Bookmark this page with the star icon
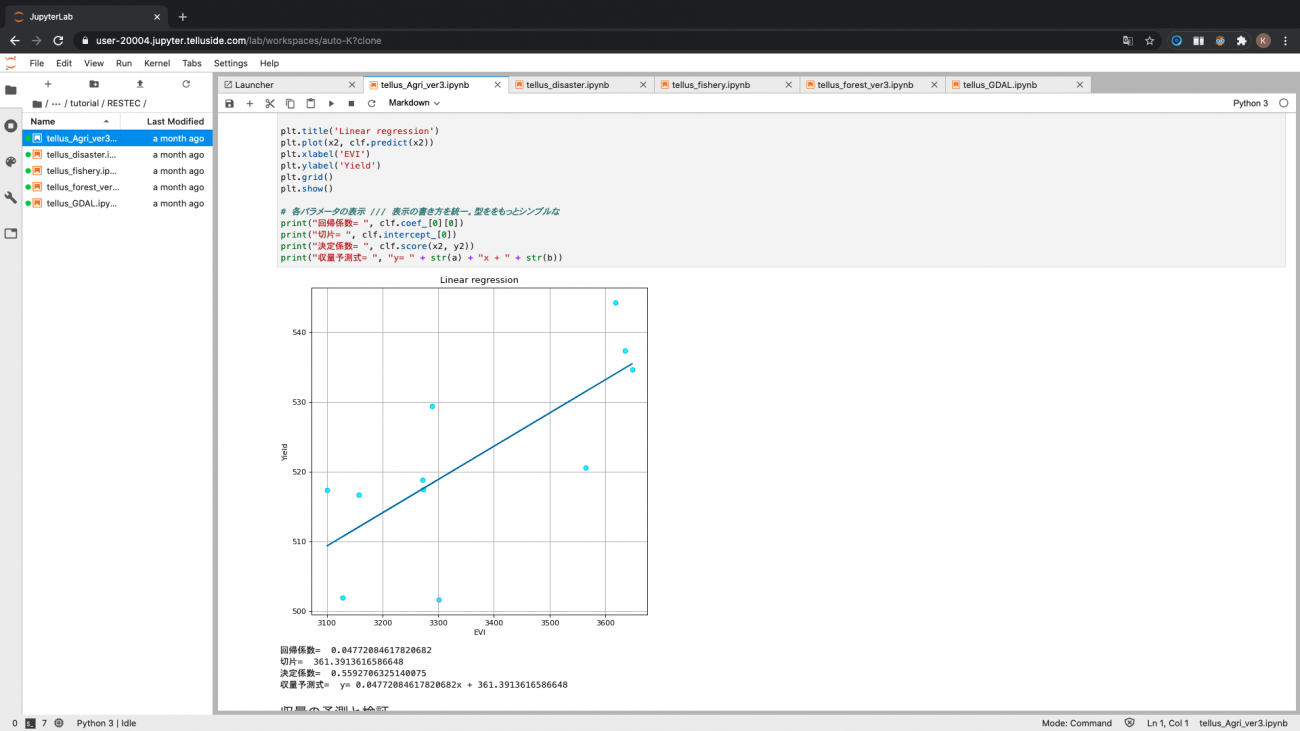Image resolution: width=1300 pixels, height=731 pixels. click(1150, 41)
